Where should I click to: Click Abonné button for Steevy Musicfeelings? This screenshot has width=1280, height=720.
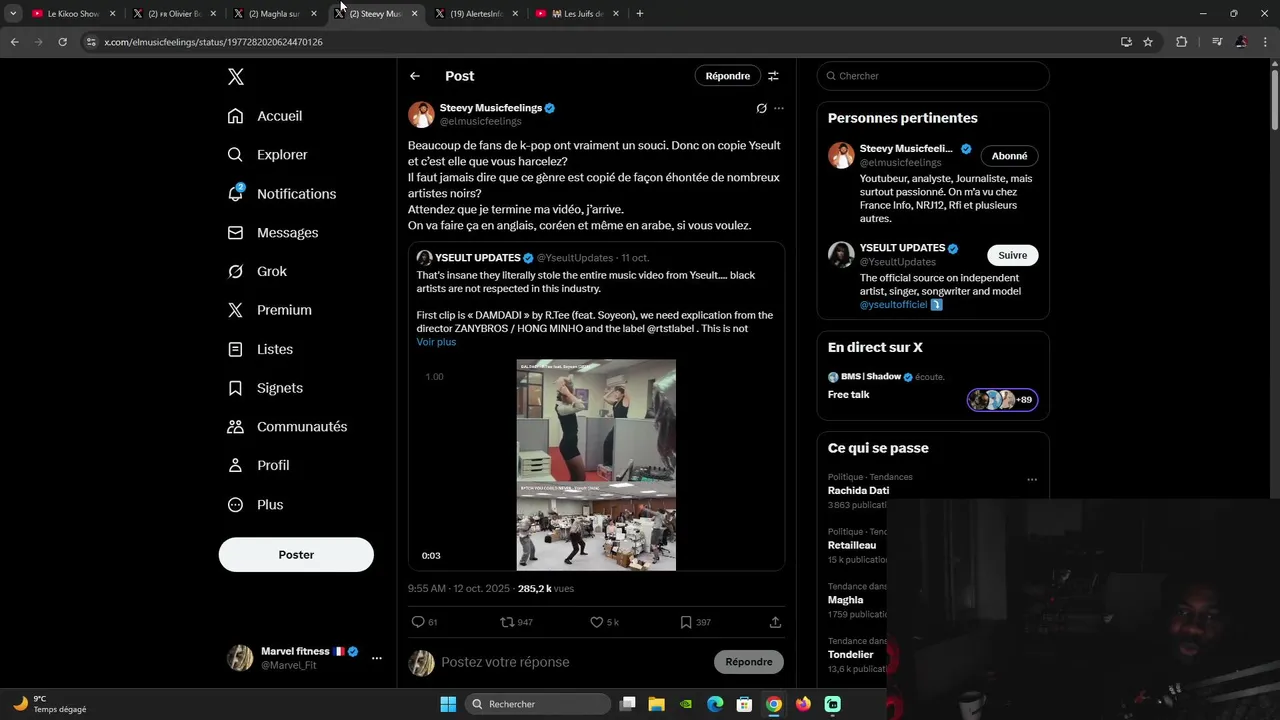(x=1009, y=156)
